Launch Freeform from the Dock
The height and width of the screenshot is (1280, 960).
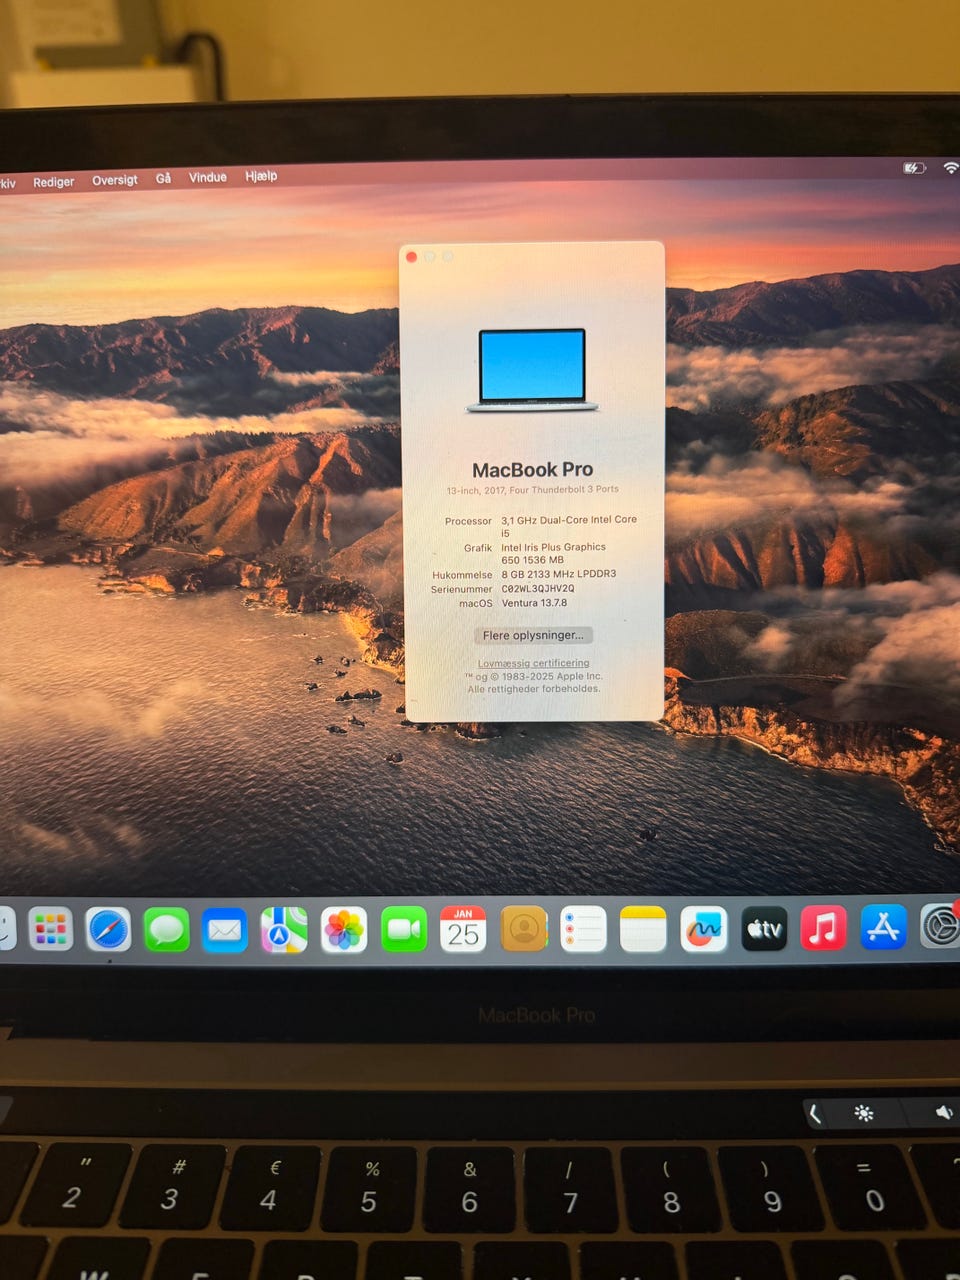704,929
